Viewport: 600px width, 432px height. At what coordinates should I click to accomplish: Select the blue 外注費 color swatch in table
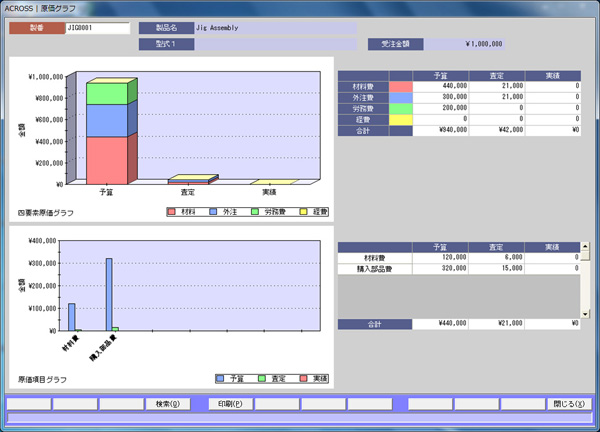click(x=400, y=97)
